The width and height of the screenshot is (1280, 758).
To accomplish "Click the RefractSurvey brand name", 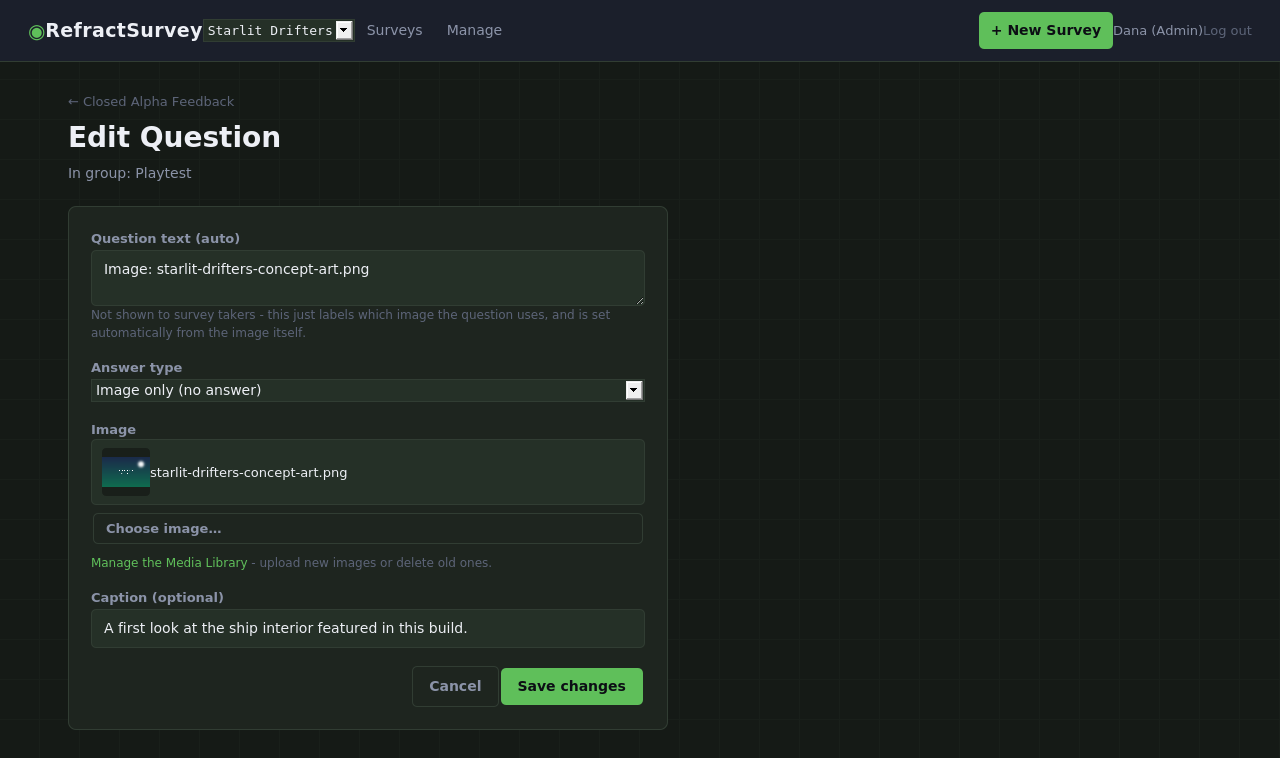I will pos(124,30).
